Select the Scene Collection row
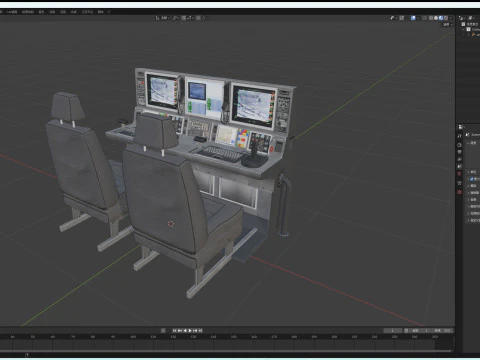480x360 pixels. [470, 24]
